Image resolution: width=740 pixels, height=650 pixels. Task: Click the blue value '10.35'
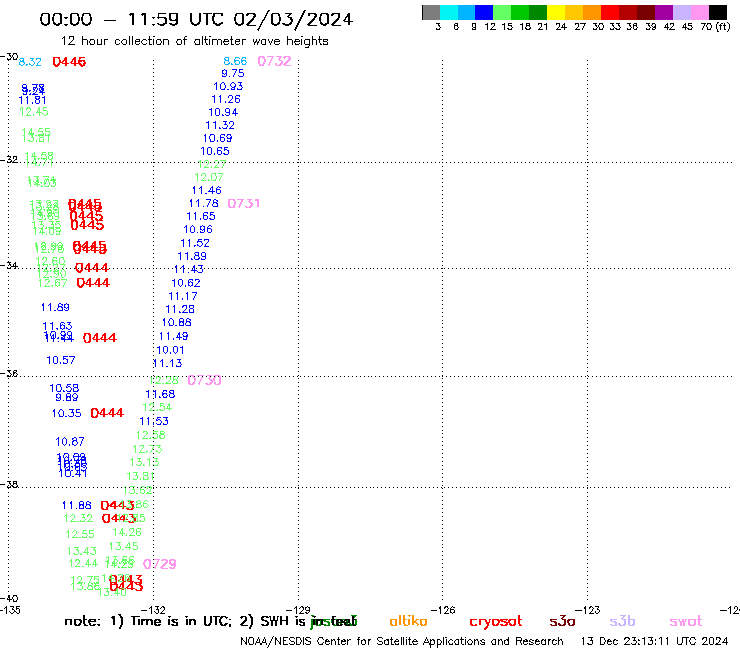[67, 414]
